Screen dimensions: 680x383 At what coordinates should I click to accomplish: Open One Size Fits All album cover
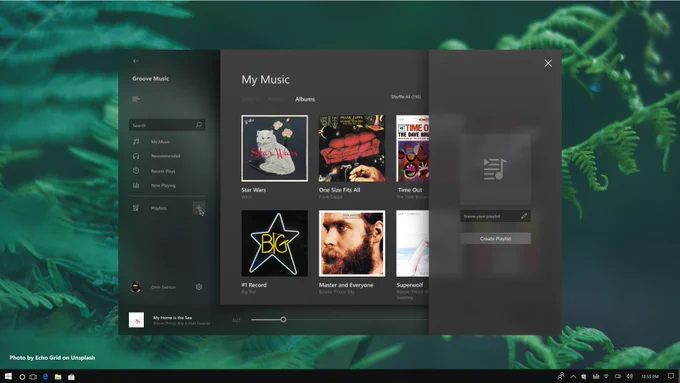[352, 148]
